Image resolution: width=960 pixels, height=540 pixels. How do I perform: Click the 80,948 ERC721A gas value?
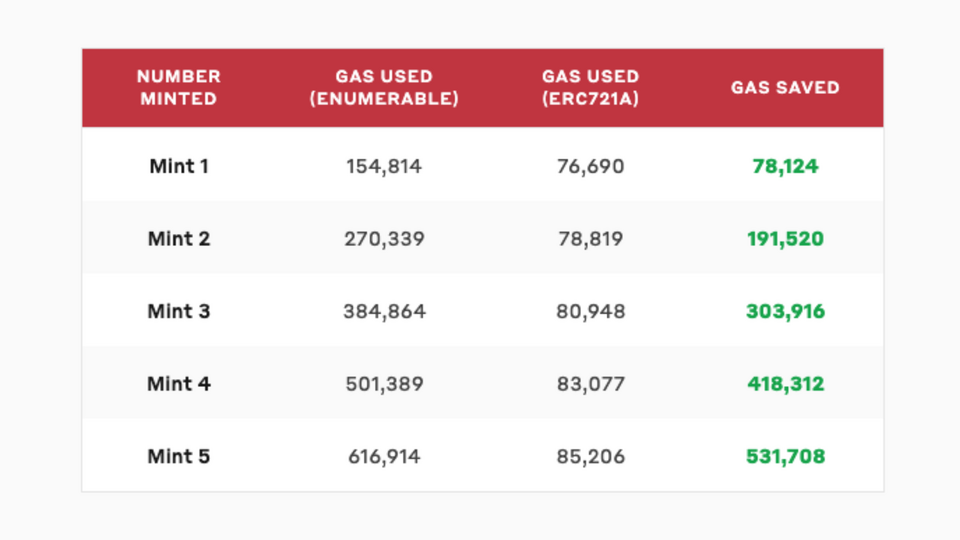[x=590, y=311]
